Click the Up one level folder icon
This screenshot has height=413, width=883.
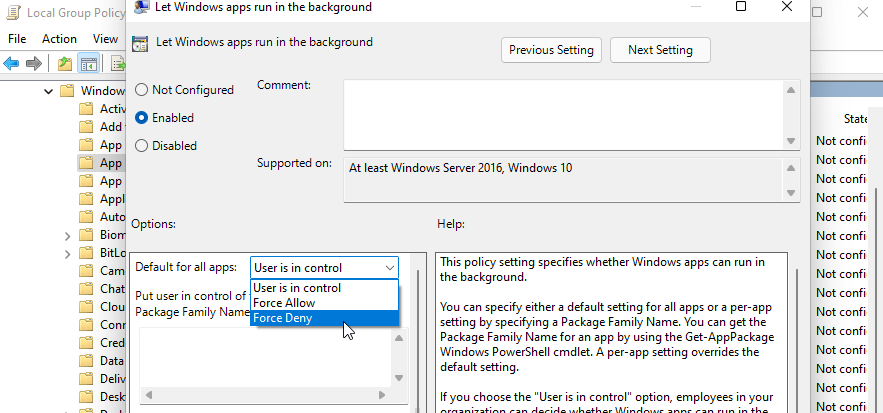point(65,64)
